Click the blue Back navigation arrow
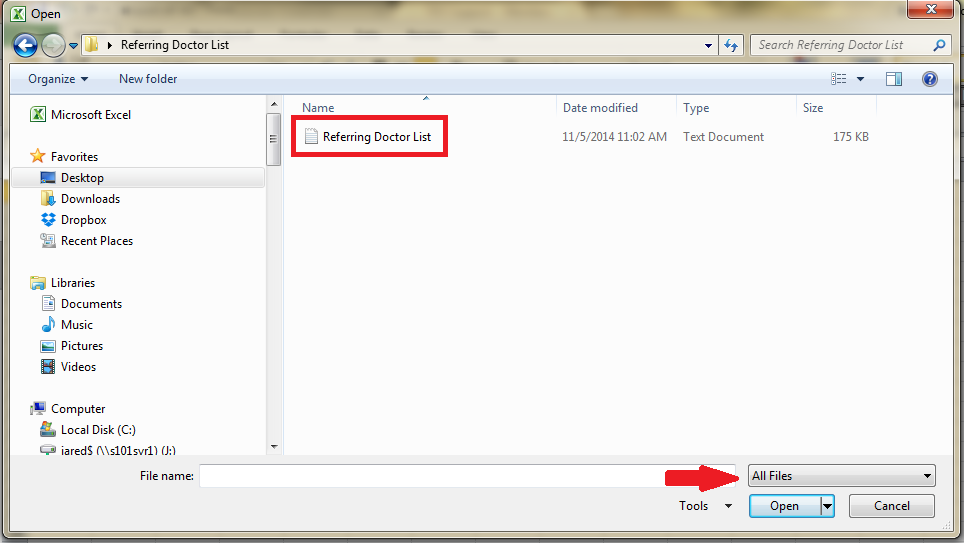Screen dimensions: 964x543 click(x=25, y=45)
